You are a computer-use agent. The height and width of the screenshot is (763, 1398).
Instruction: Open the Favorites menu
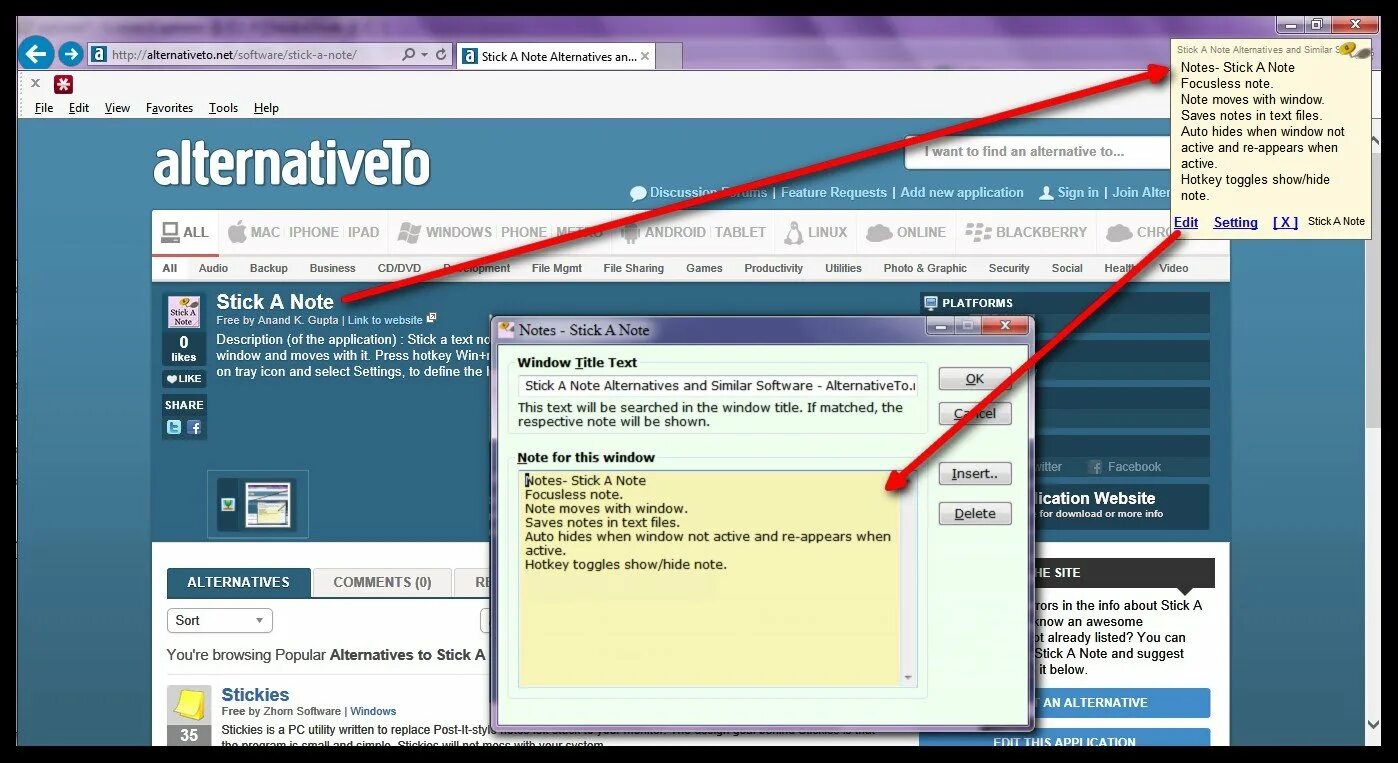click(x=169, y=108)
